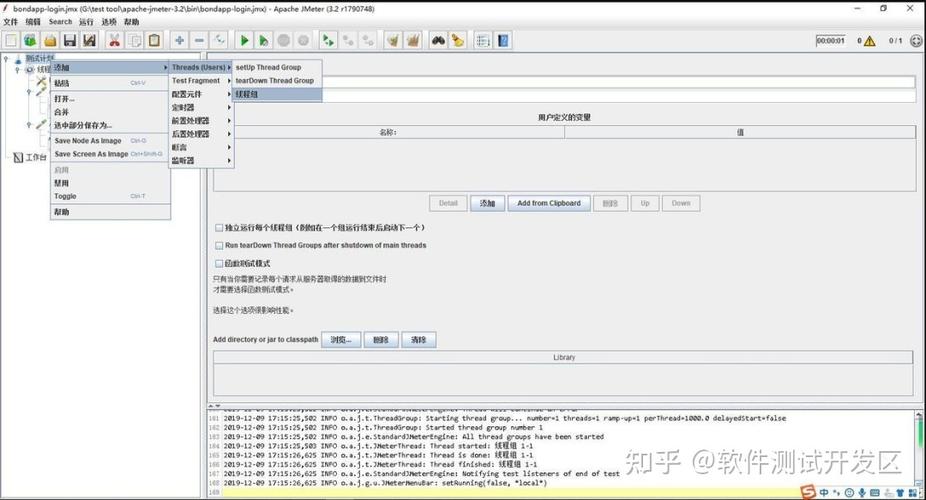Click Remote Shutdown All icon

coord(368,40)
